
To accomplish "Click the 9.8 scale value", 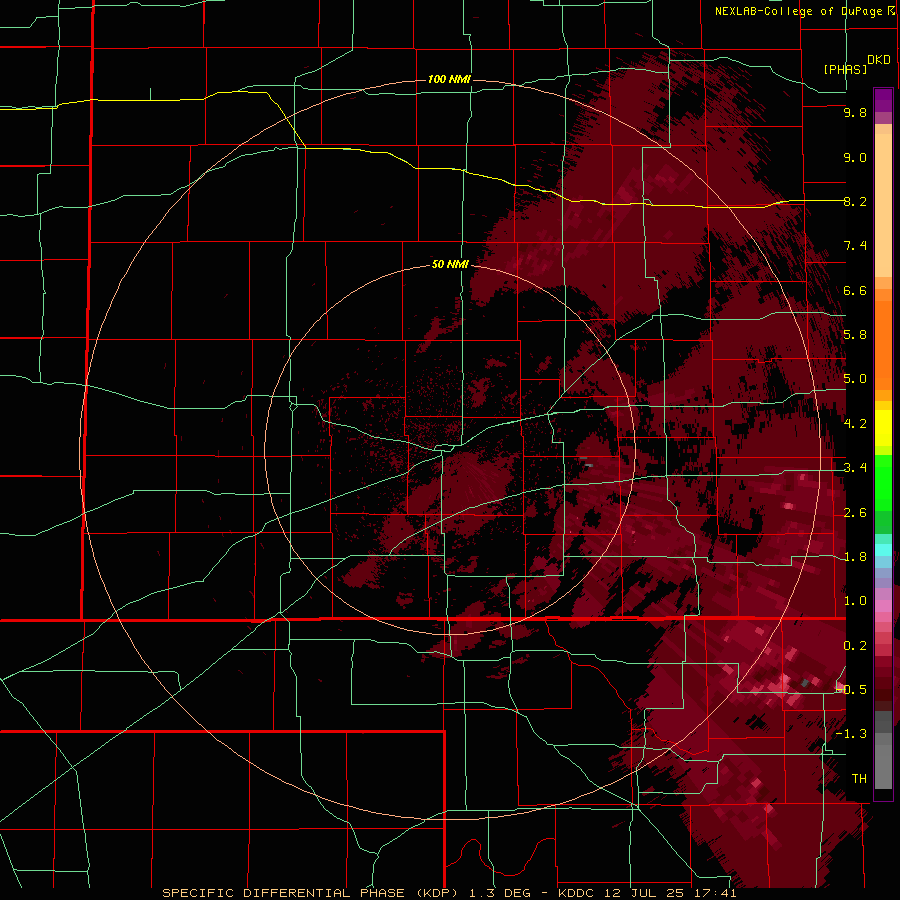I will click(x=855, y=112).
